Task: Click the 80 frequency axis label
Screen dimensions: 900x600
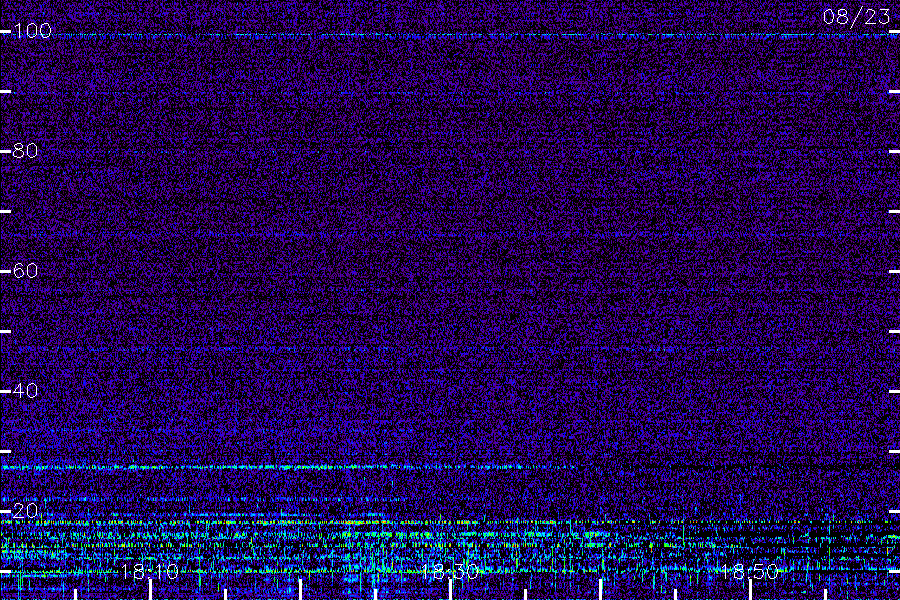Action: click(x=25, y=151)
